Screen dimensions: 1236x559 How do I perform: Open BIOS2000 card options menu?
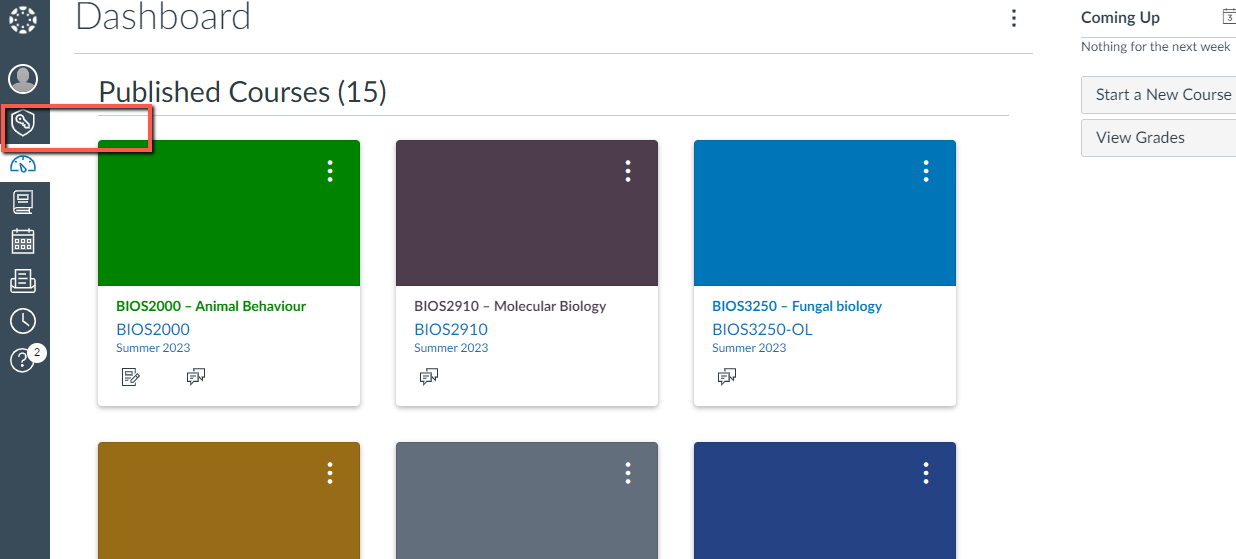(x=330, y=171)
